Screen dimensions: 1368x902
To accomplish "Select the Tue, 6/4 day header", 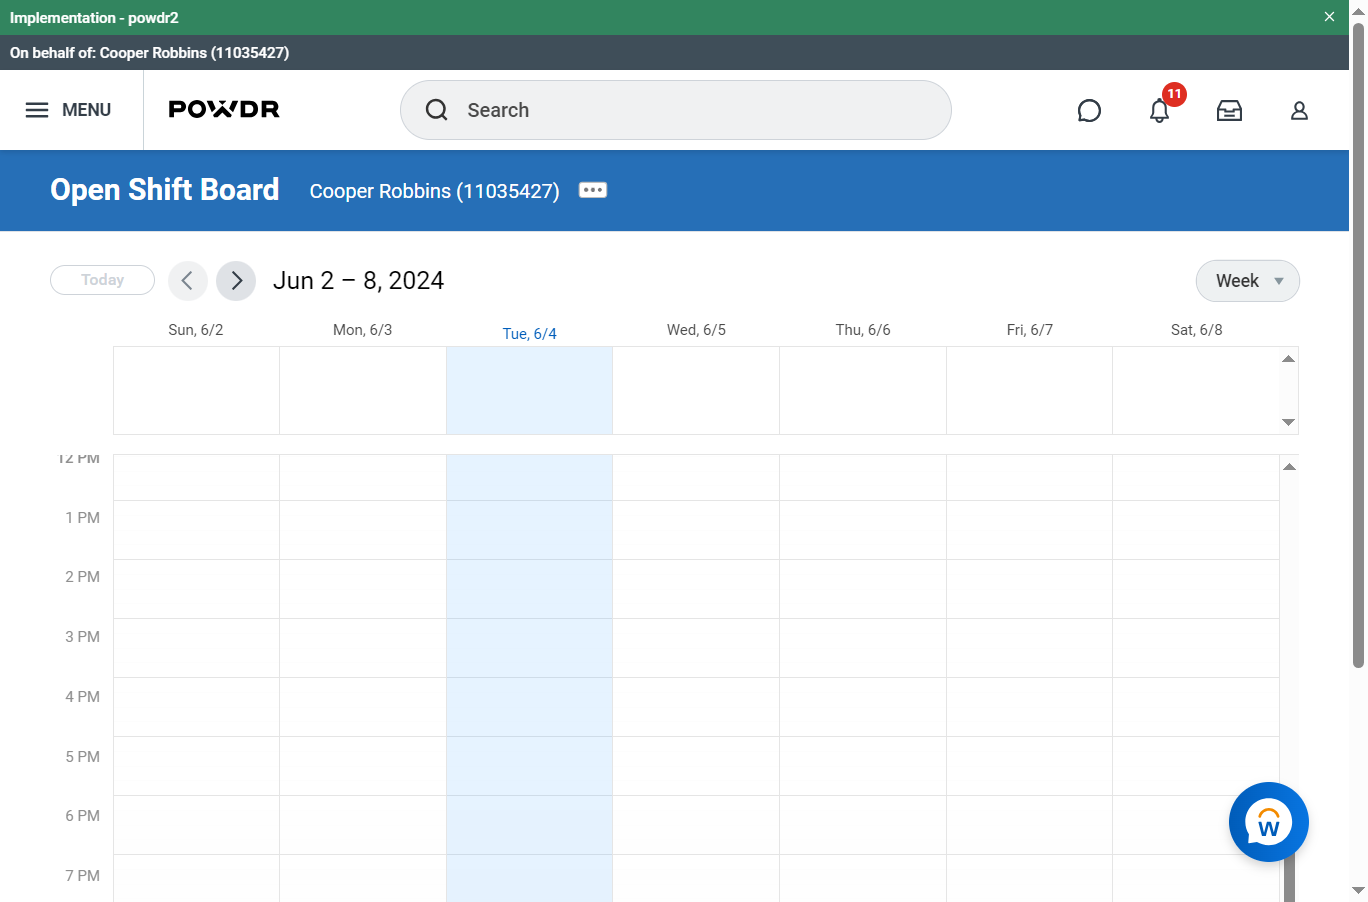I will click(x=530, y=334).
